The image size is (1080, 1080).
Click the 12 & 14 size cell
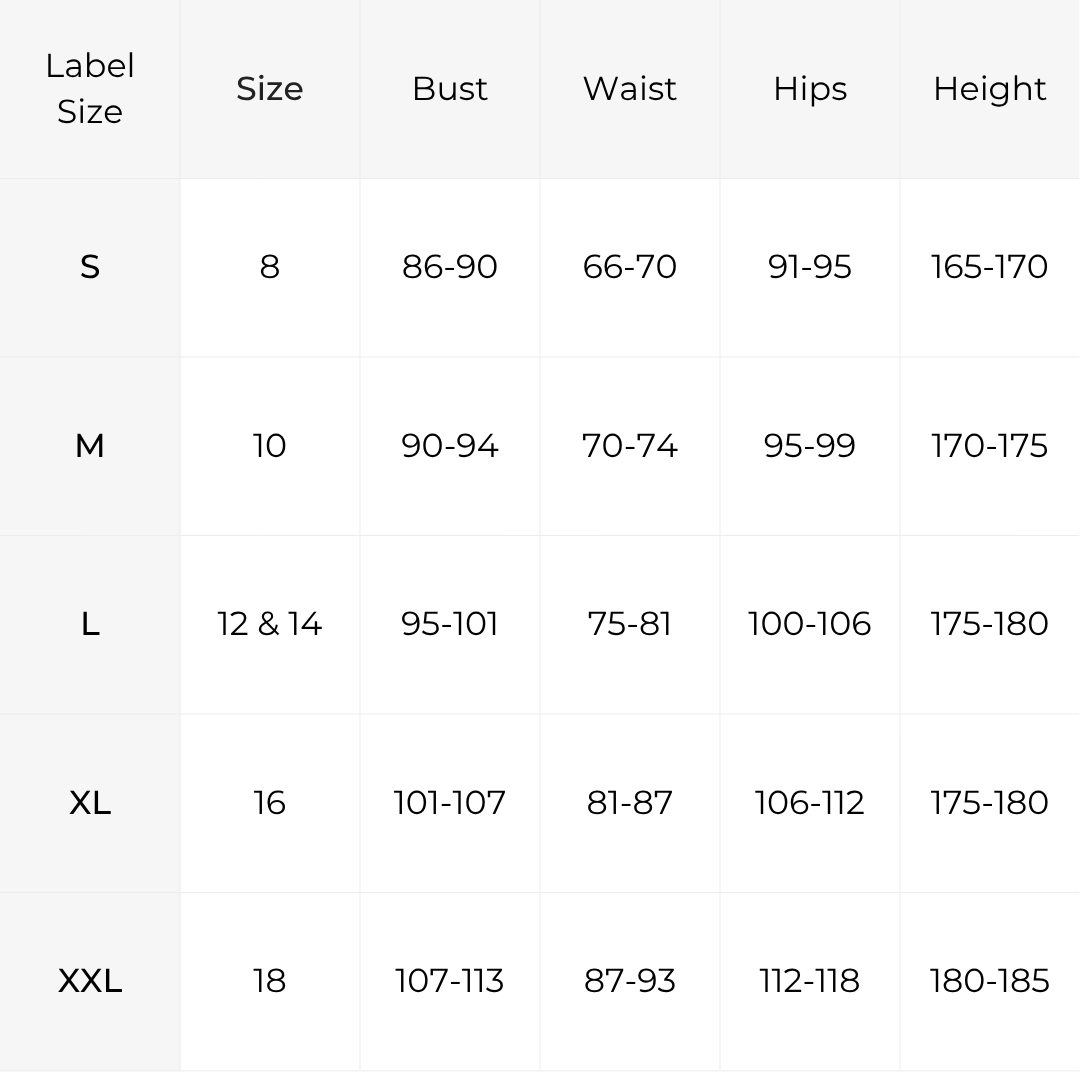coord(269,625)
